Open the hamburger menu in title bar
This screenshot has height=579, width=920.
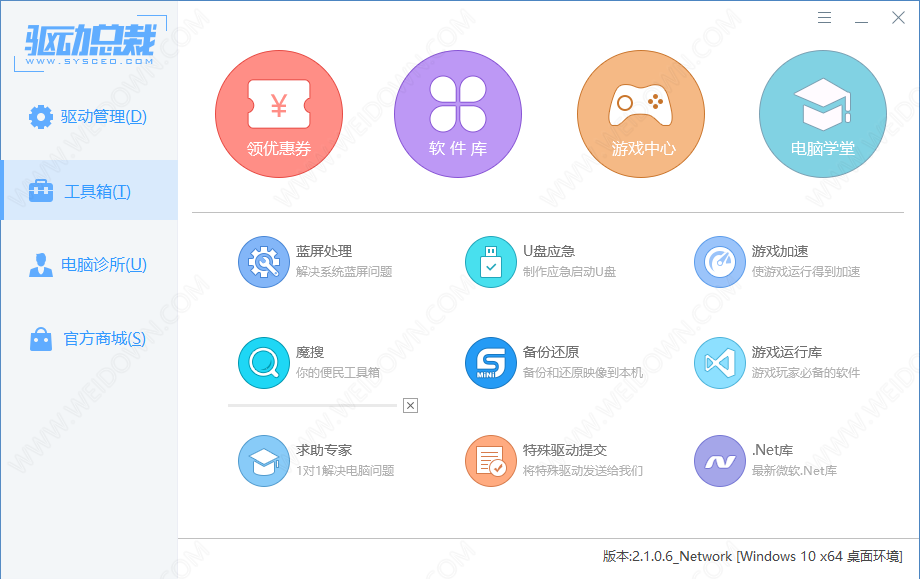point(824,18)
